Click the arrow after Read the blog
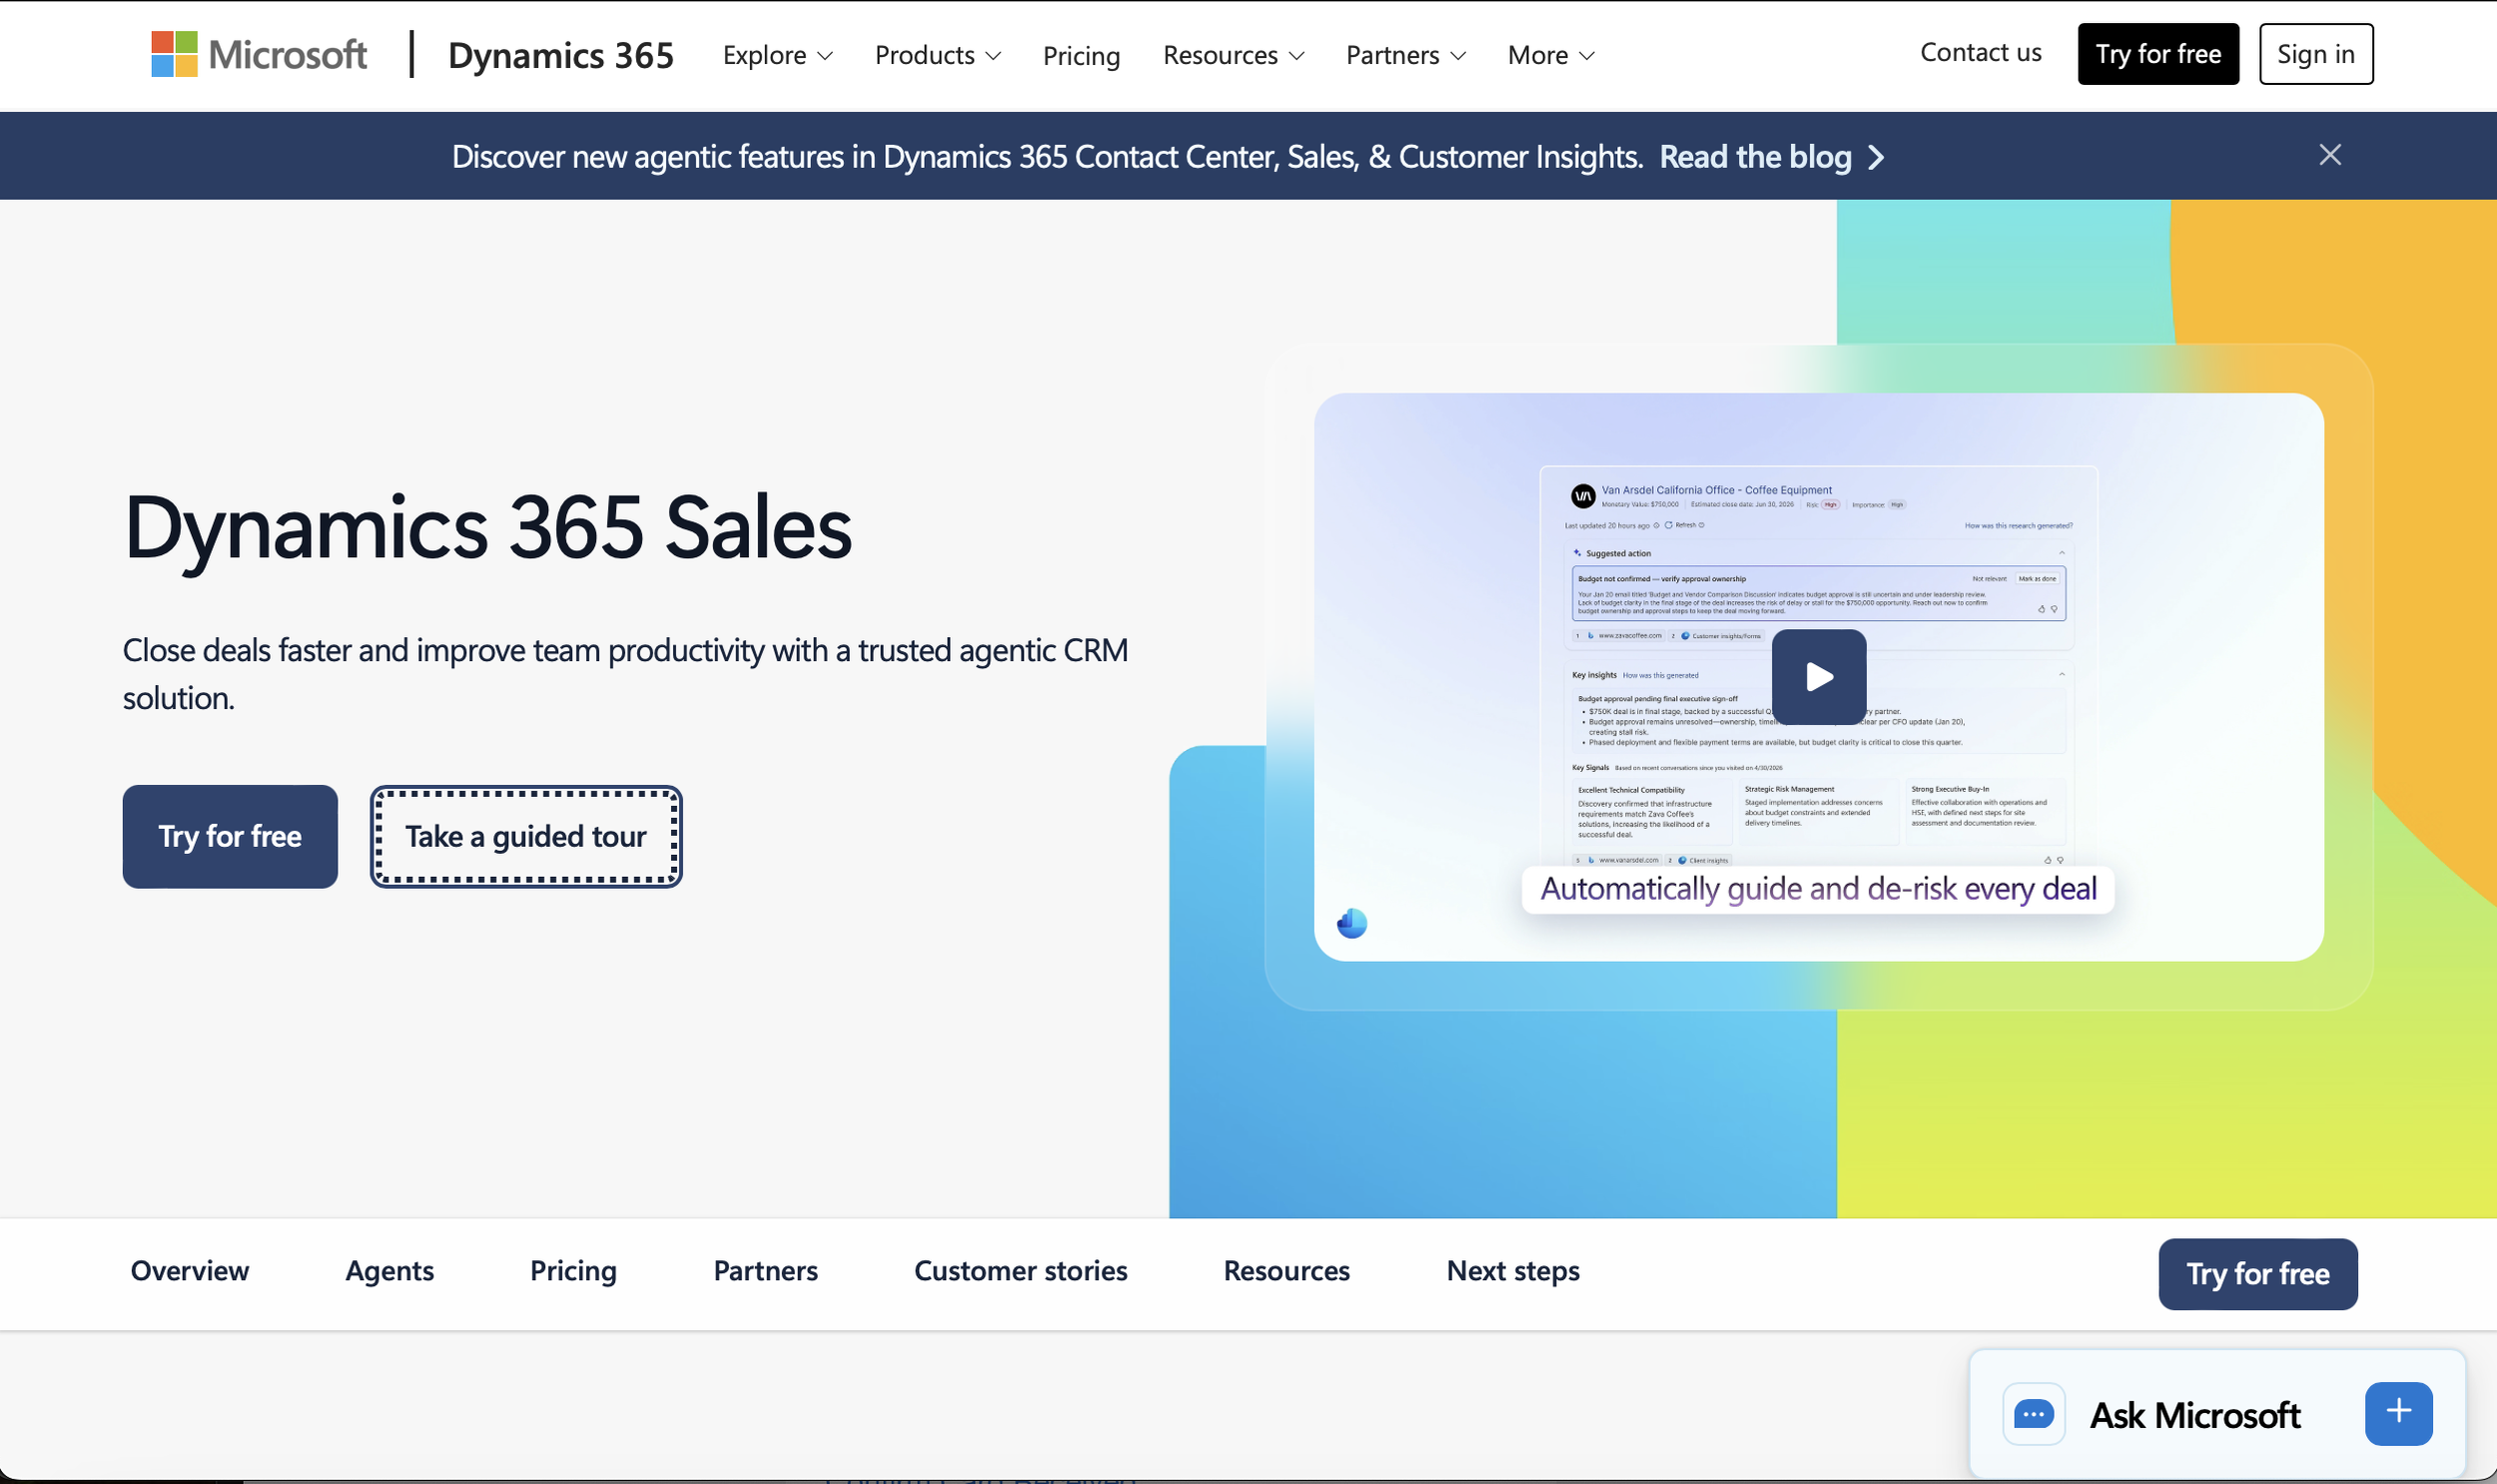Screen dimensions: 2497x1484 (x=1876, y=157)
